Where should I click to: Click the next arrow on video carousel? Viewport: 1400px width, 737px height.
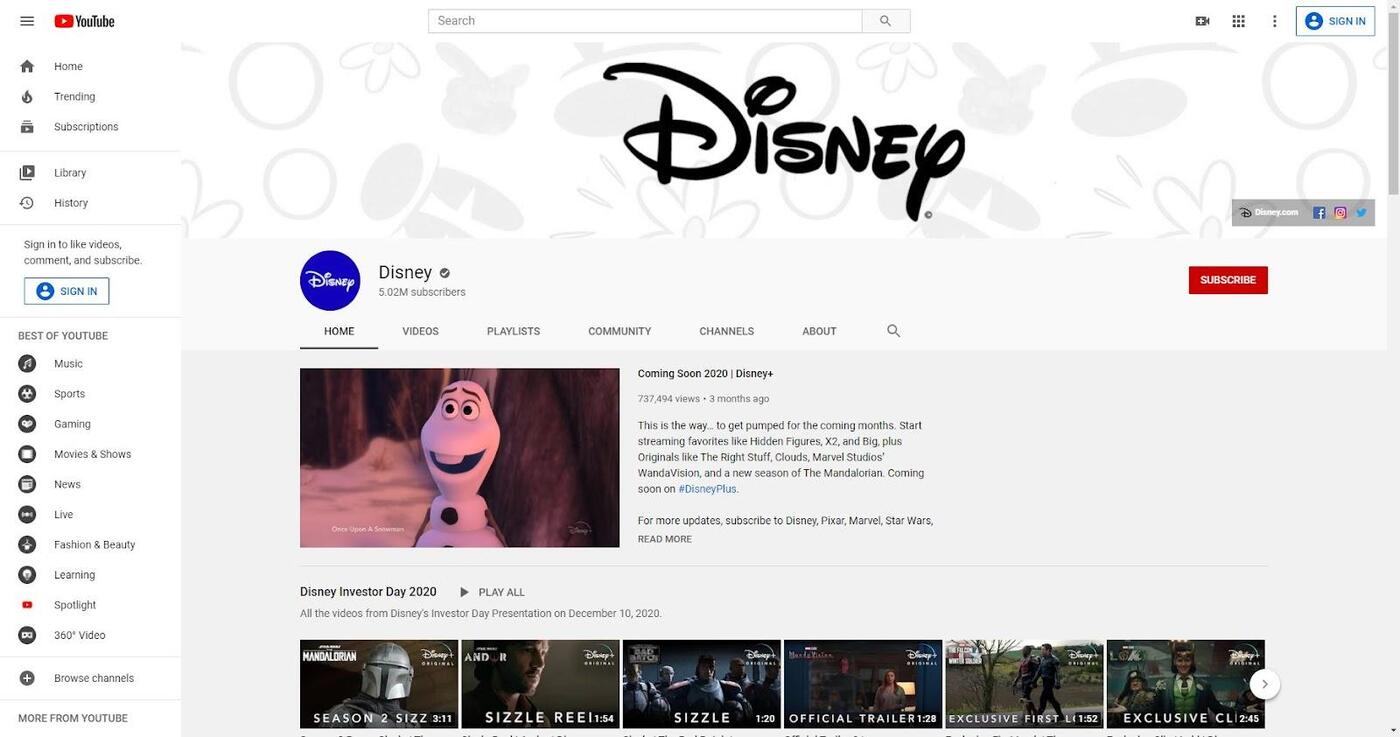coord(1265,684)
